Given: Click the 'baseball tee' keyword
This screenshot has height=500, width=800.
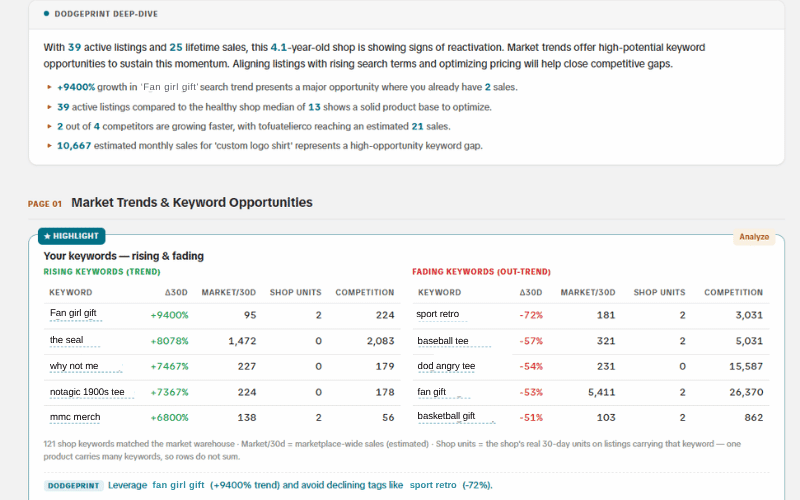Looking at the screenshot, I should 443,341.
